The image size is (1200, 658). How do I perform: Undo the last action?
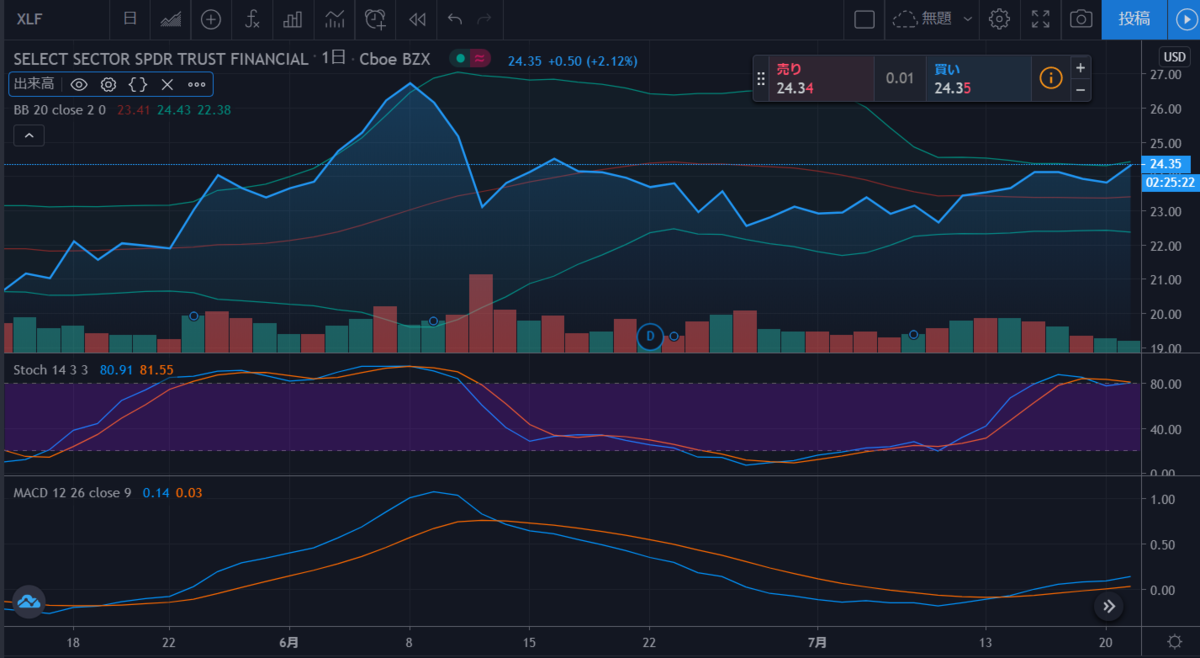[455, 19]
